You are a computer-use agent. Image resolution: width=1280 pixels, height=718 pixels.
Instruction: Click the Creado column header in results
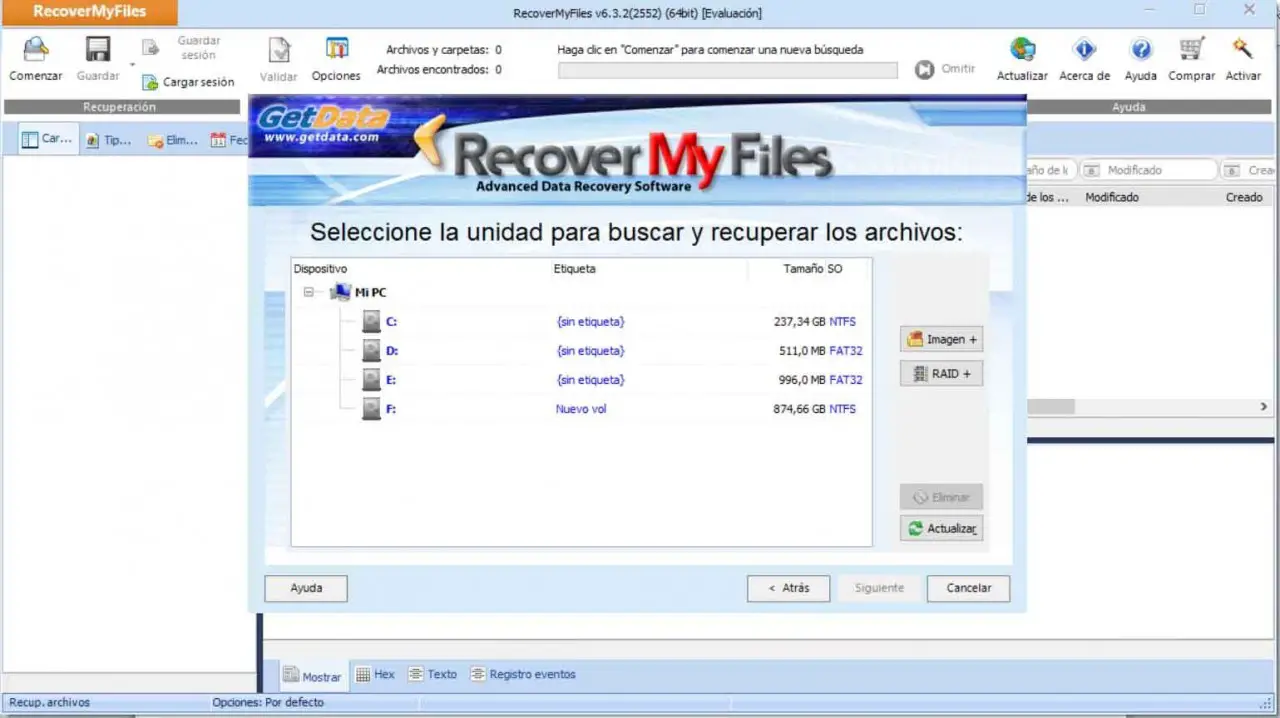coord(1244,197)
